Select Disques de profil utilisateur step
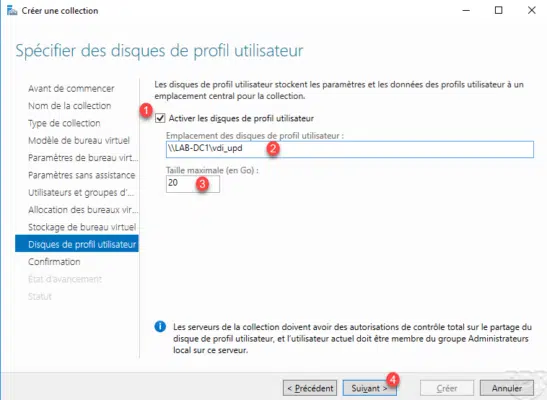Viewport: 547px width, 400px height. coord(77,244)
